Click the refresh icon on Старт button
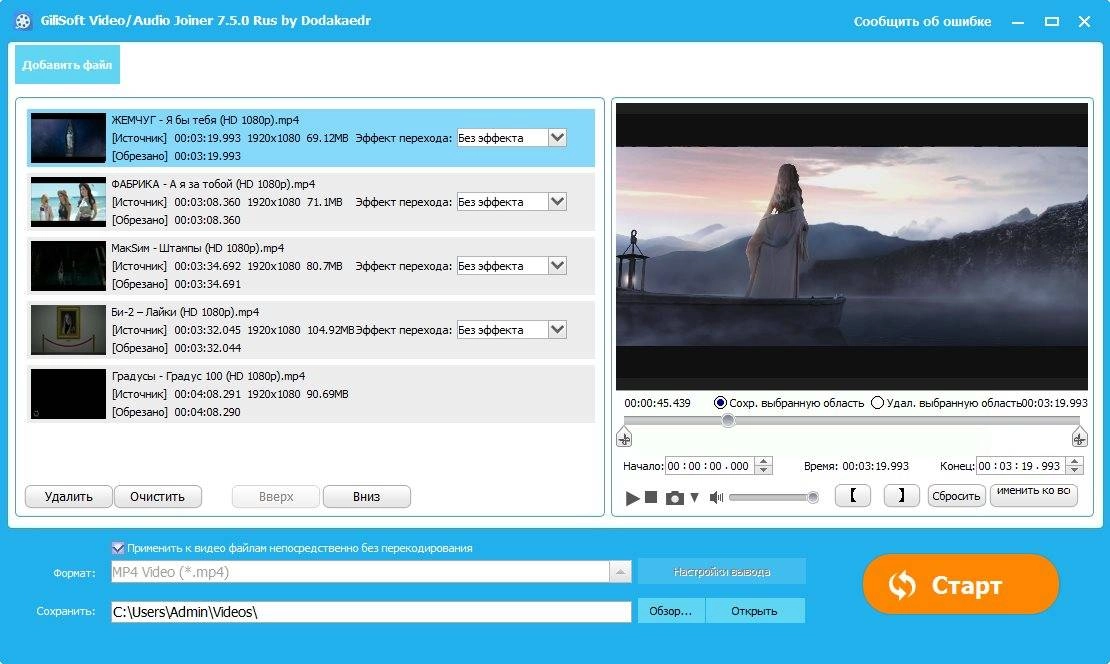The image size is (1110, 664). [x=903, y=585]
